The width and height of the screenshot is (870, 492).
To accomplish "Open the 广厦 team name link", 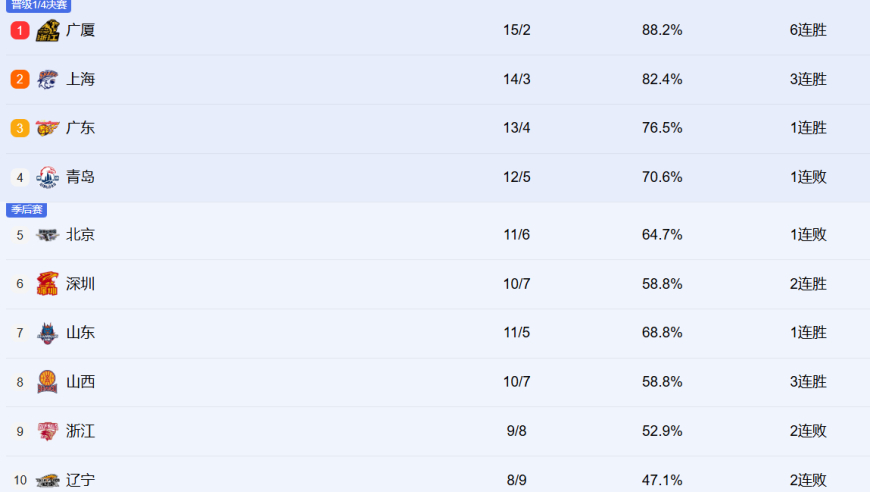I will (x=81, y=31).
